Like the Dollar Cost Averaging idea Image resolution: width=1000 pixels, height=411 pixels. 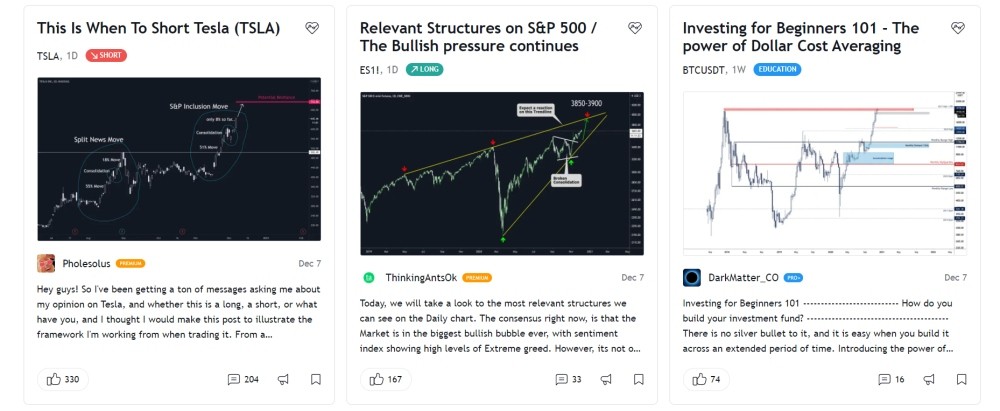tap(707, 380)
